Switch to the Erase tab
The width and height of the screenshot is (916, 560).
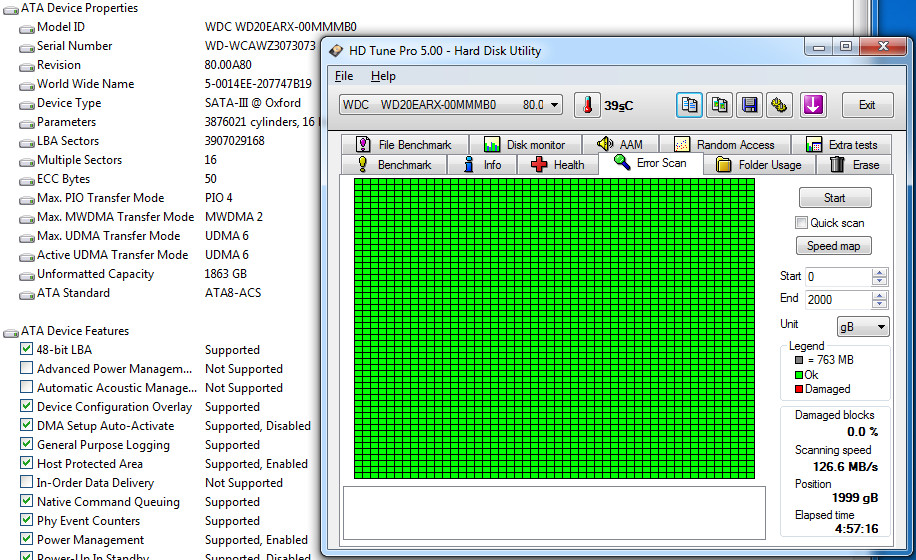click(x=854, y=165)
